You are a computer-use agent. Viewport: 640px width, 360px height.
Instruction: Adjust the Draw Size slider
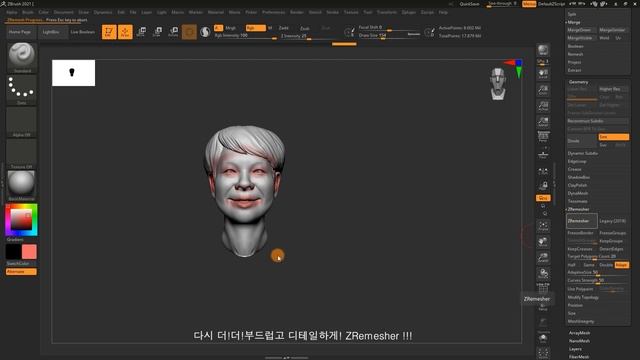coord(389,36)
